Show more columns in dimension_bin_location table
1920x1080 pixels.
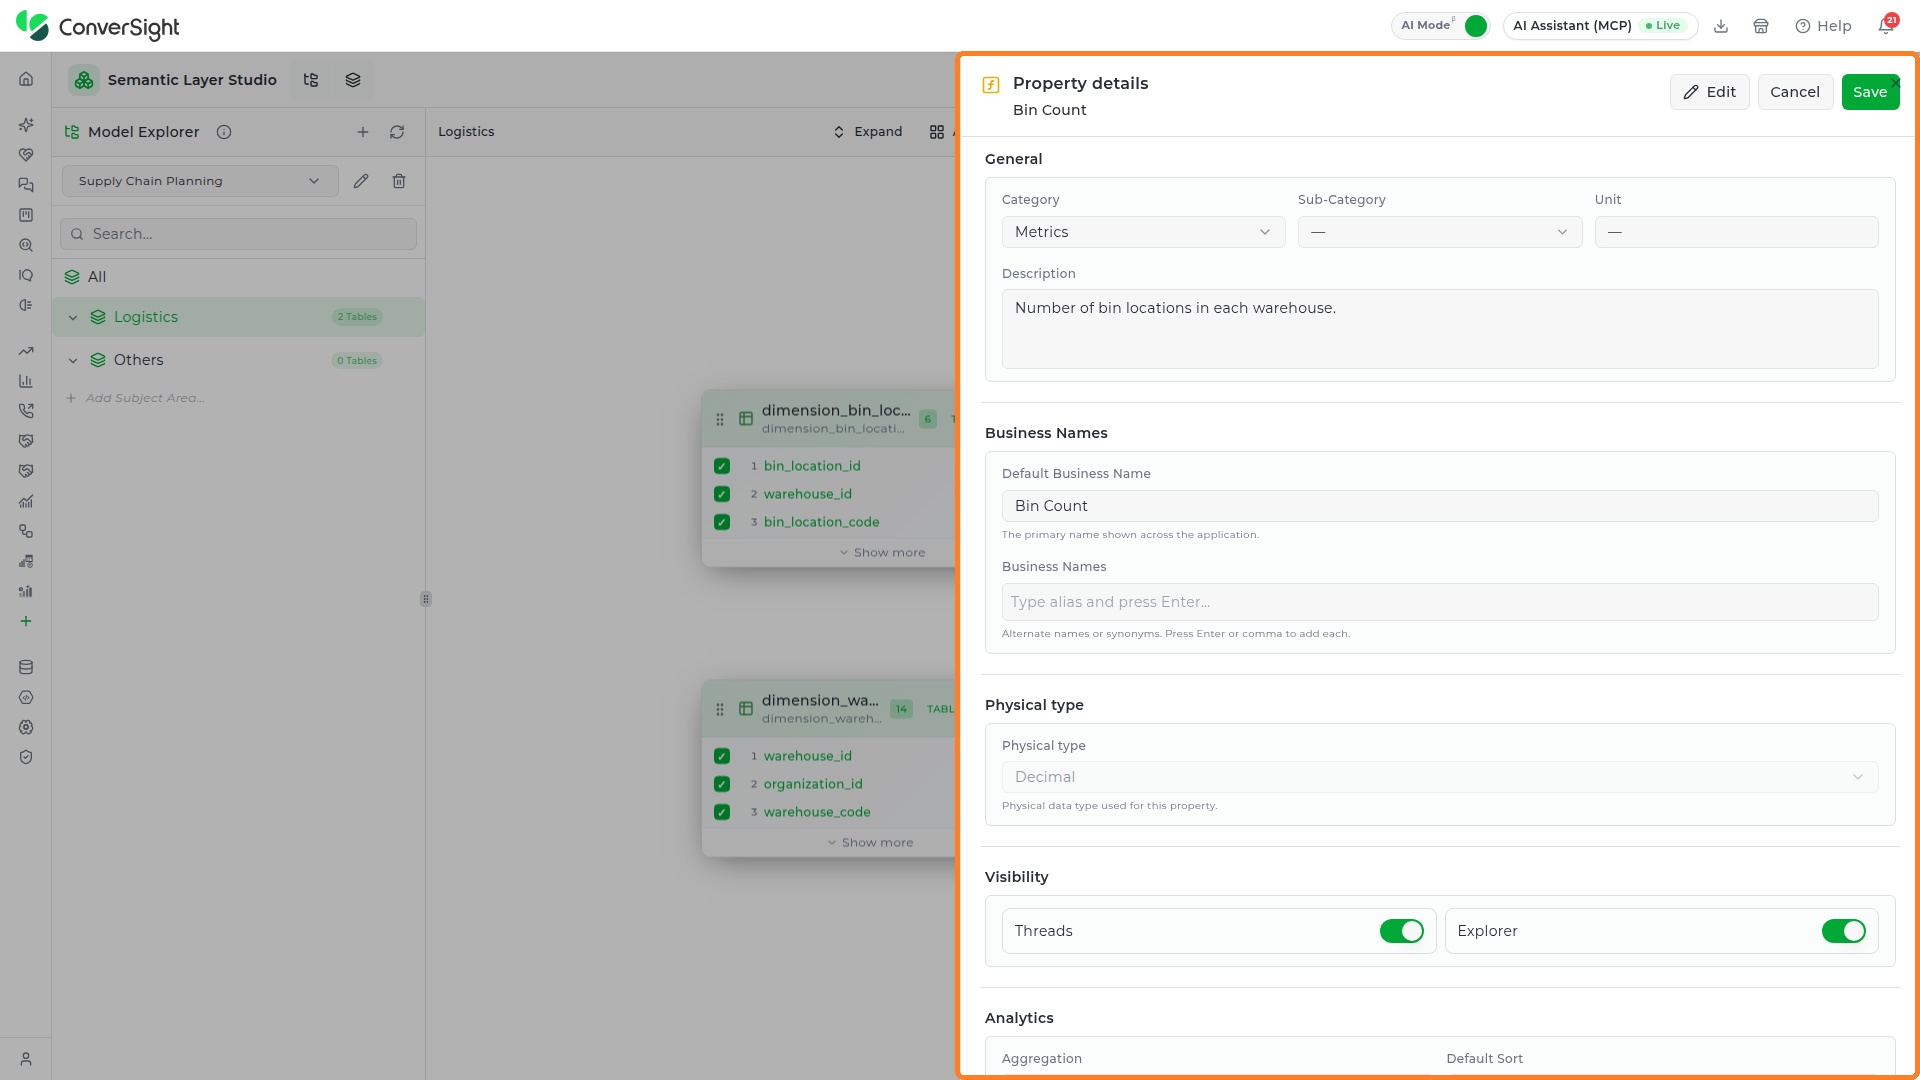882,553
